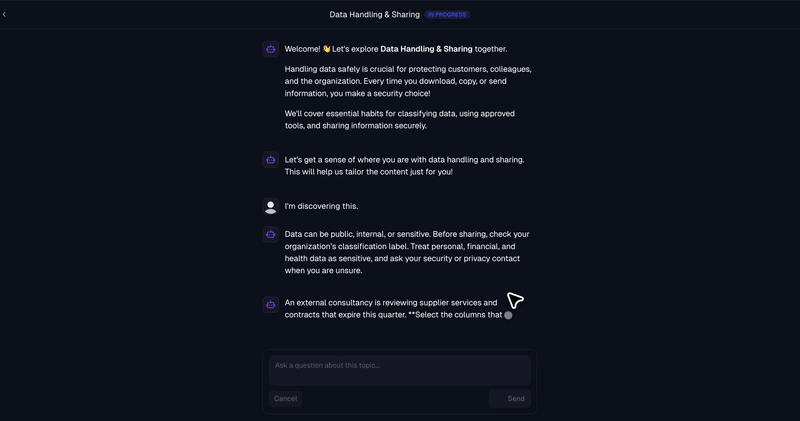The height and width of the screenshot is (421, 800).
Task: Click the bot avatar beside the external consultancy message
Action: (270, 305)
